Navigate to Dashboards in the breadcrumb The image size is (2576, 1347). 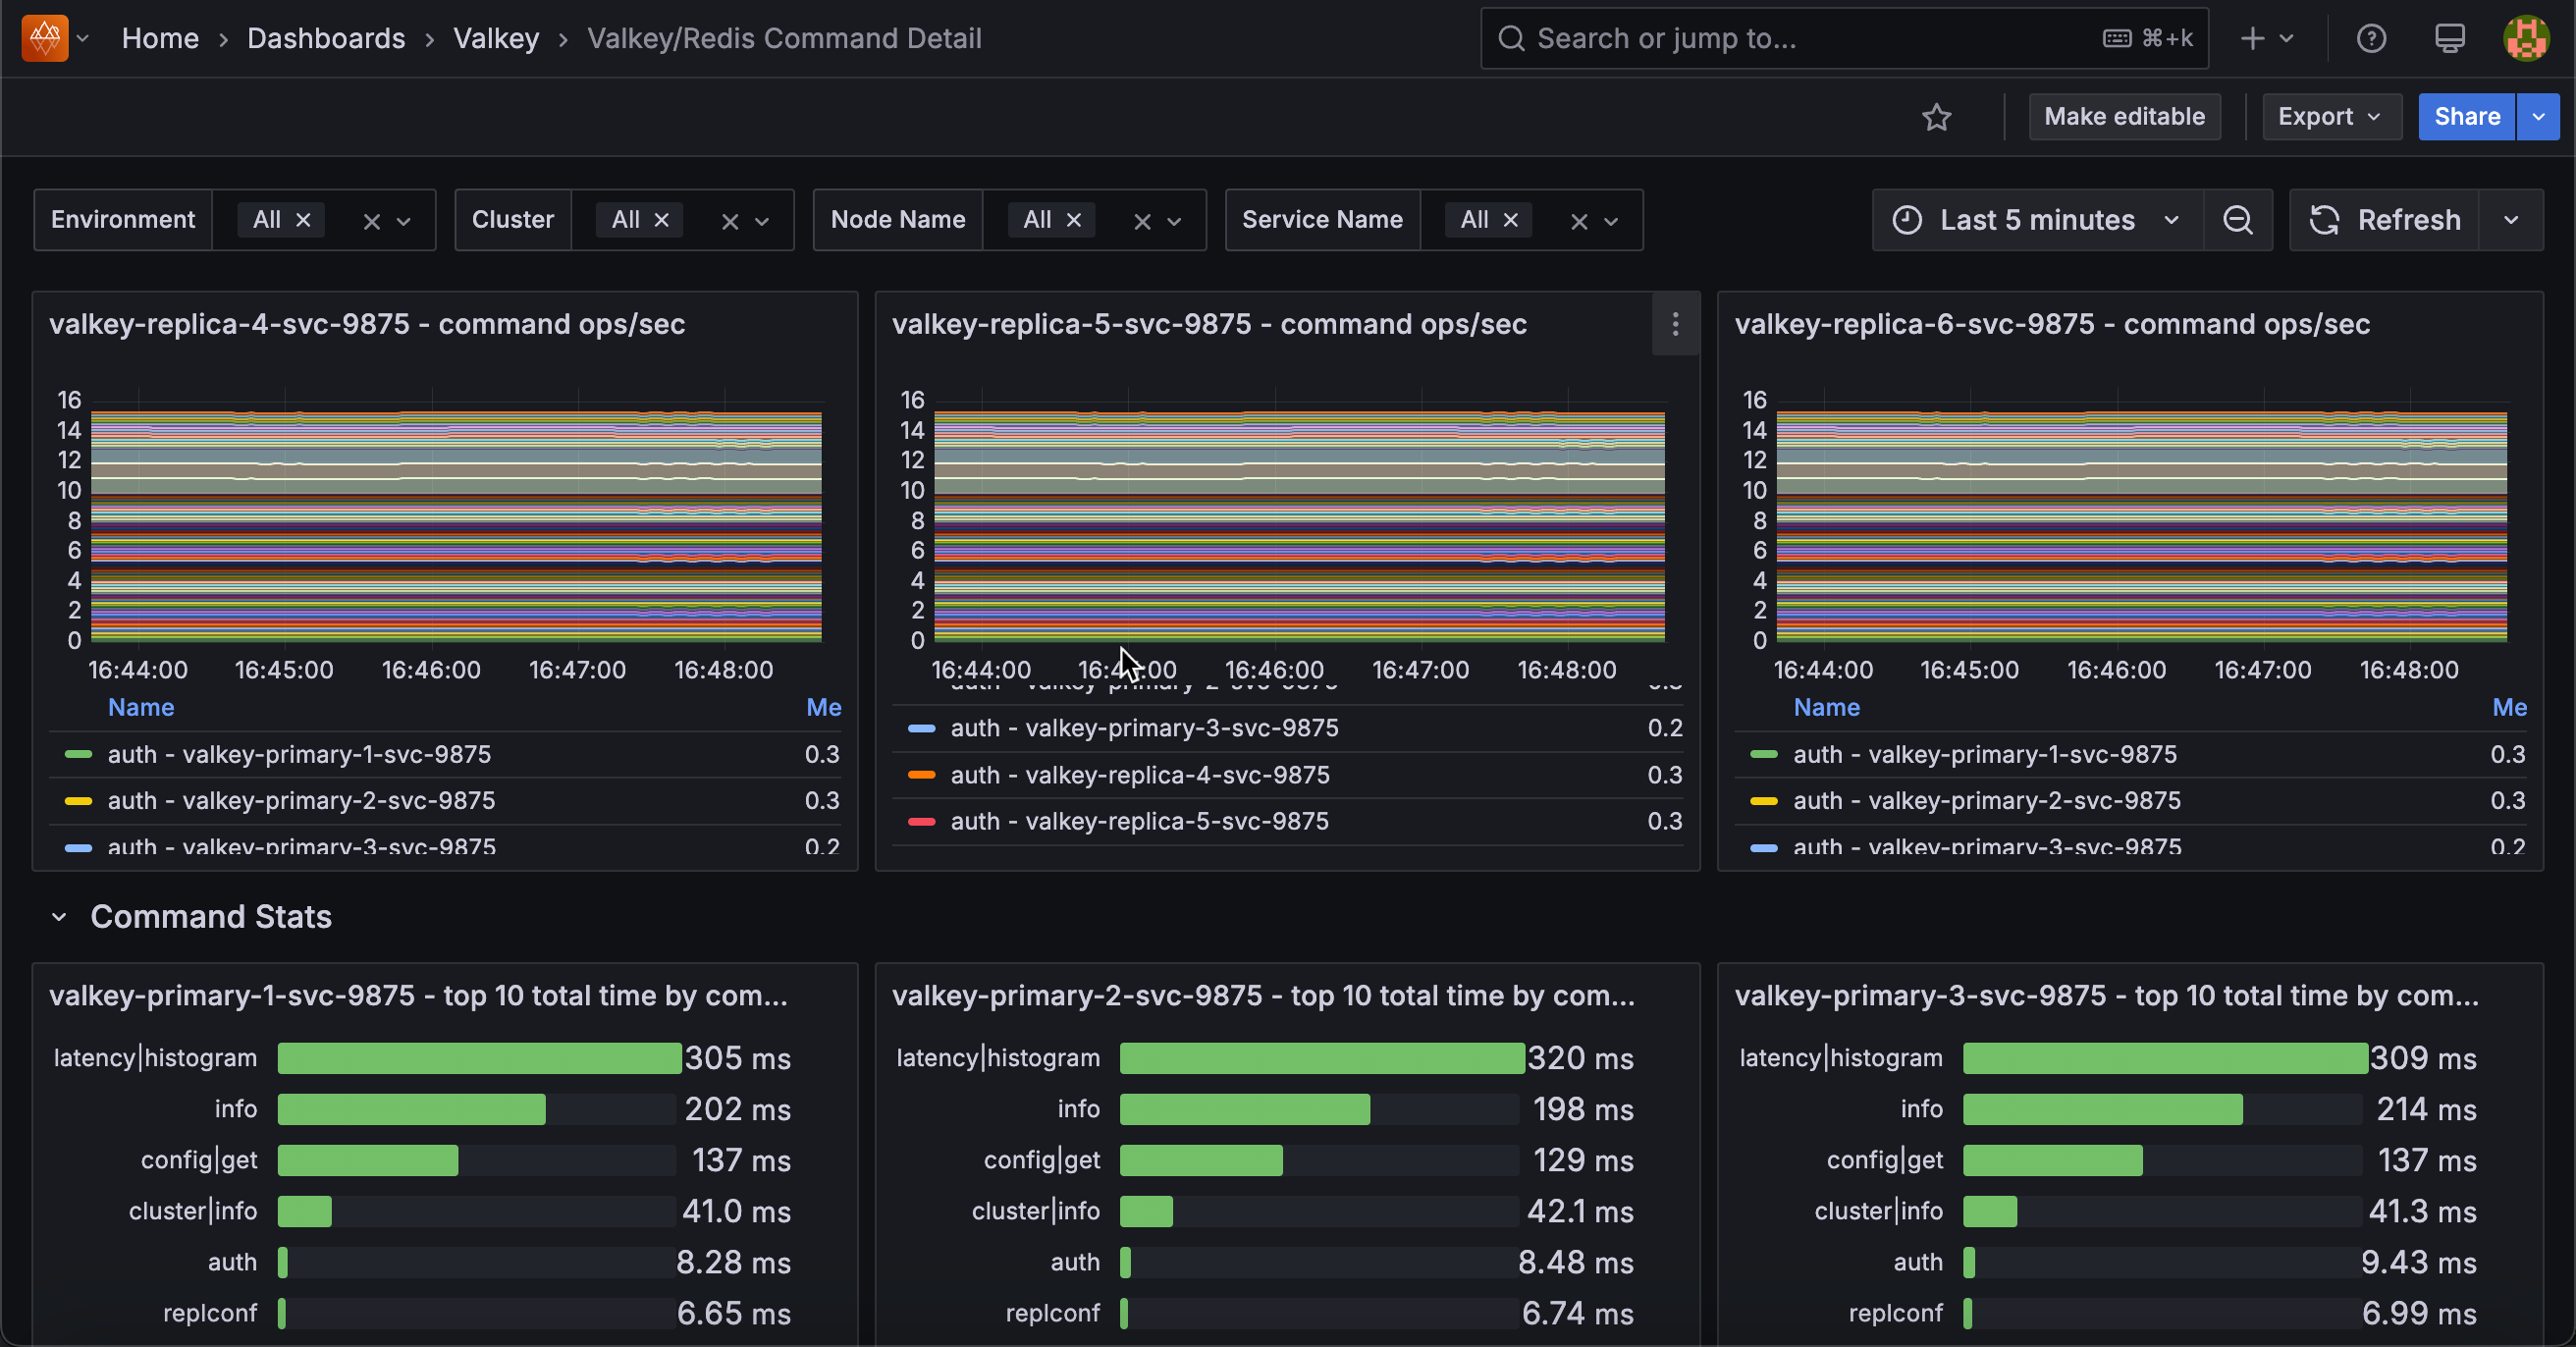coord(326,38)
